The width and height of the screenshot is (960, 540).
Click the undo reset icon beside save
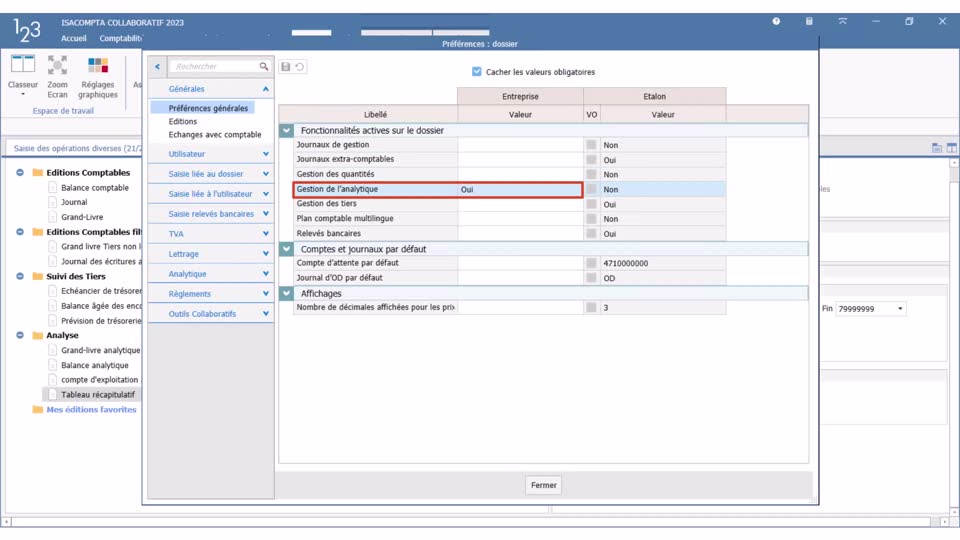click(x=299, y=67)
